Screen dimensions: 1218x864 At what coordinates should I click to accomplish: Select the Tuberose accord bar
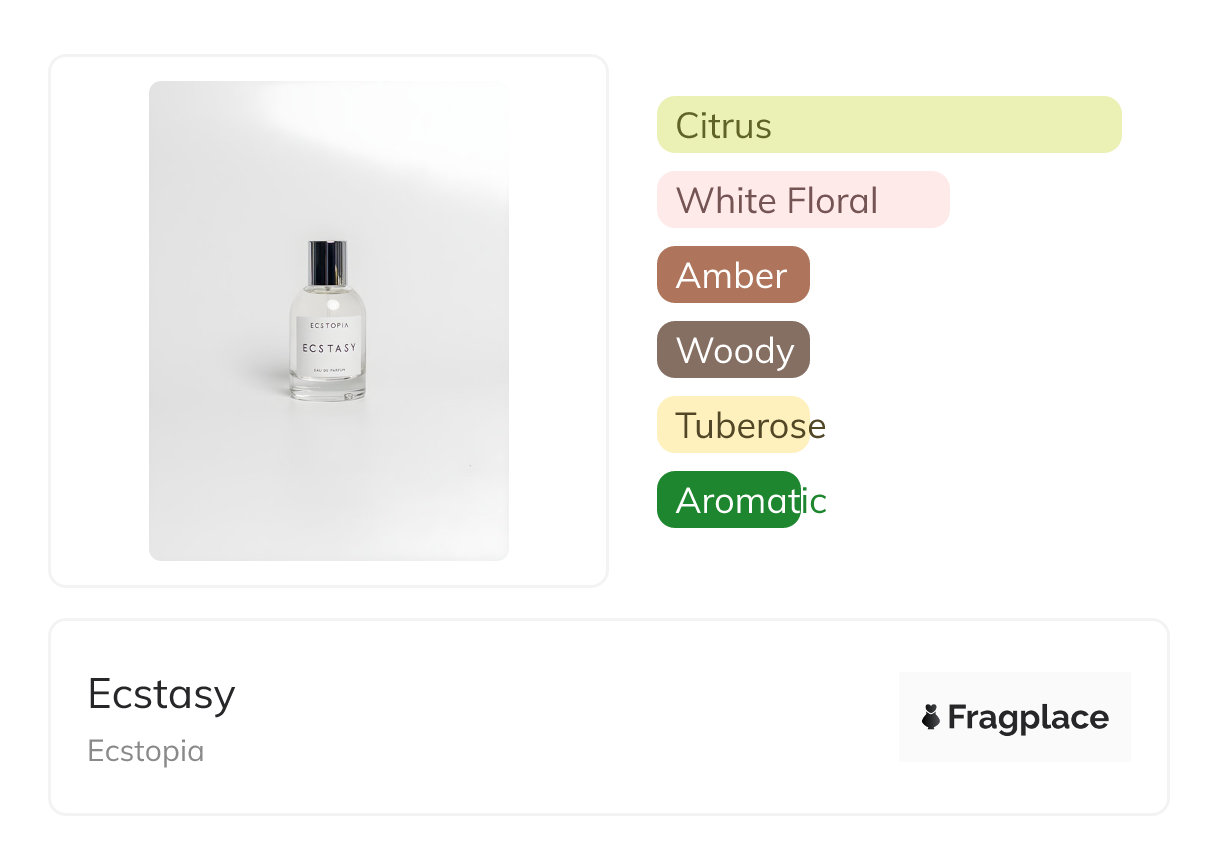point(732,425)
